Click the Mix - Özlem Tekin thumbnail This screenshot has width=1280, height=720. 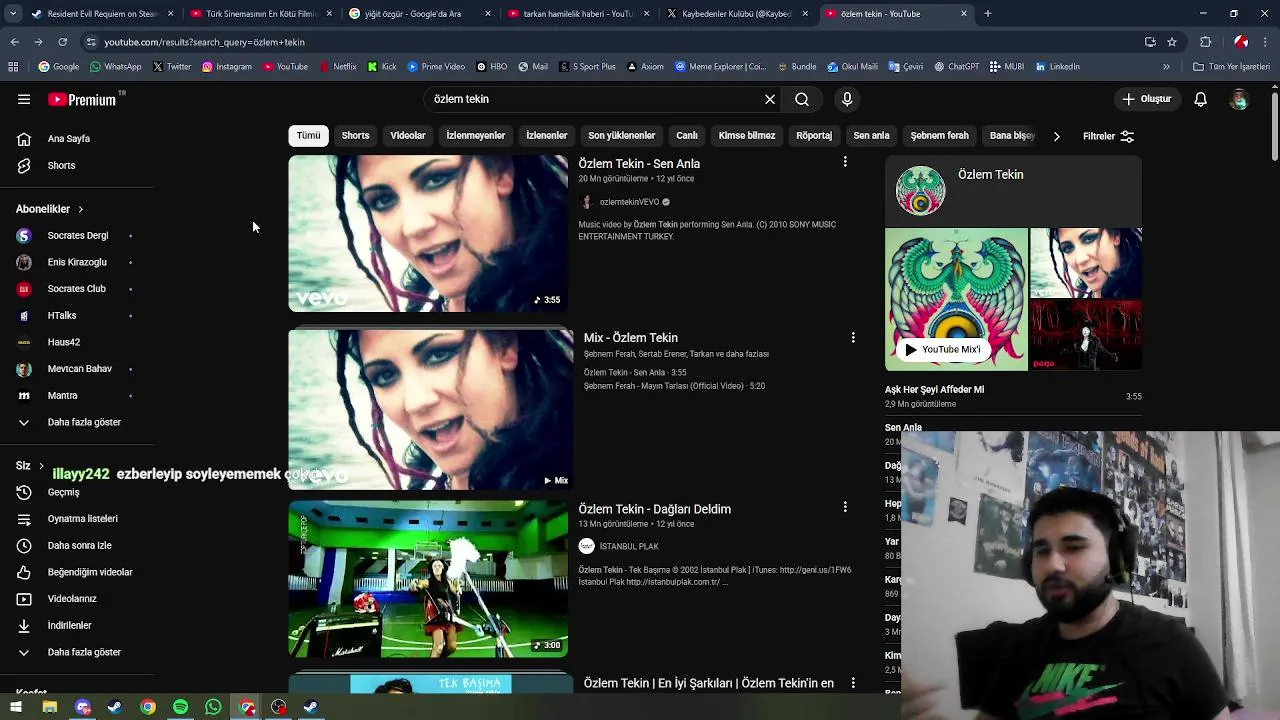[x=431, y=409]
